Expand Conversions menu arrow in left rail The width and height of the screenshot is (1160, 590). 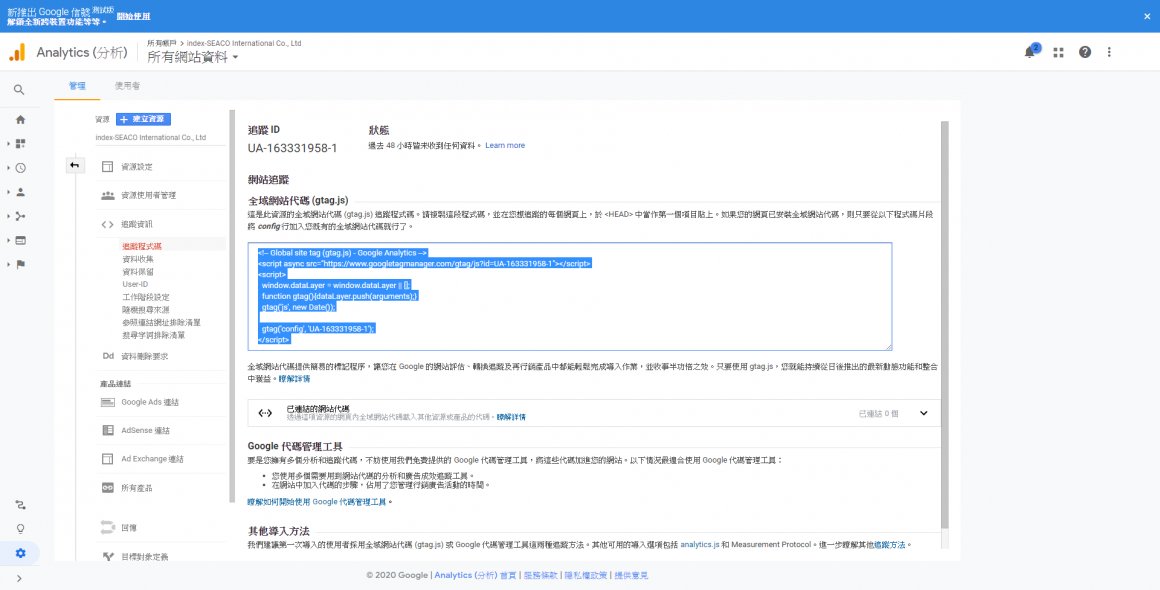click(8, 264)
